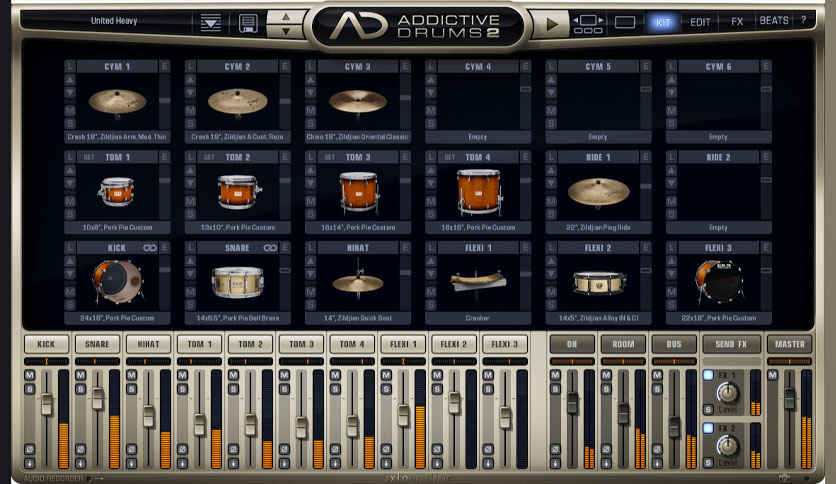836x484 pixels.
Task: Click the screen size toggle icon
Action: [625, 22]
